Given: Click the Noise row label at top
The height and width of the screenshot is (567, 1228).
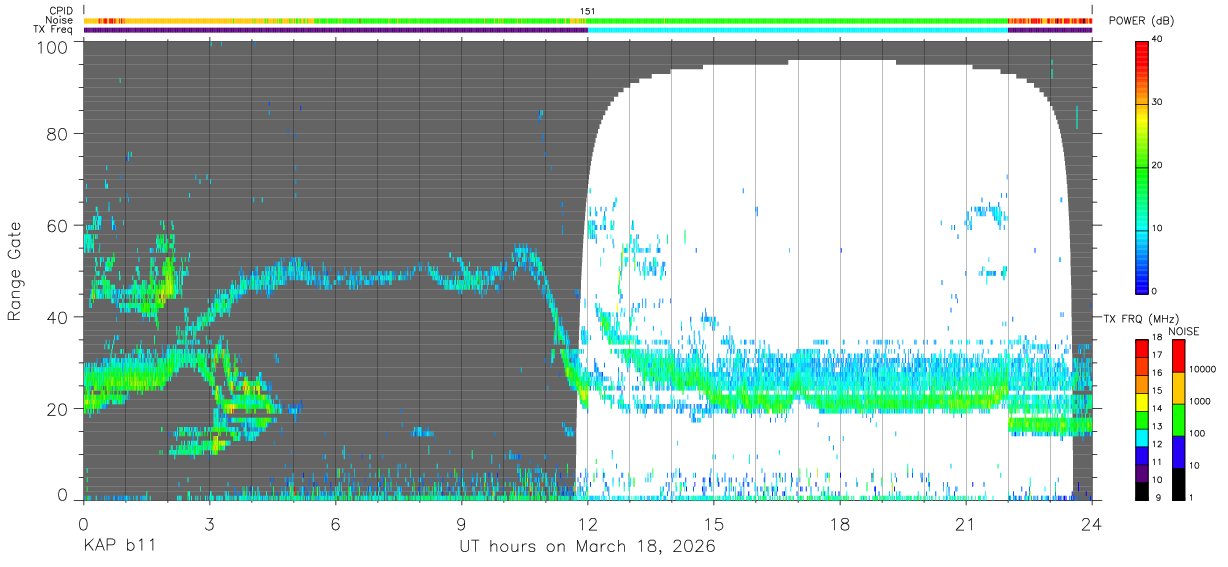Looking at the screenshot, I should tap(58, 20).
